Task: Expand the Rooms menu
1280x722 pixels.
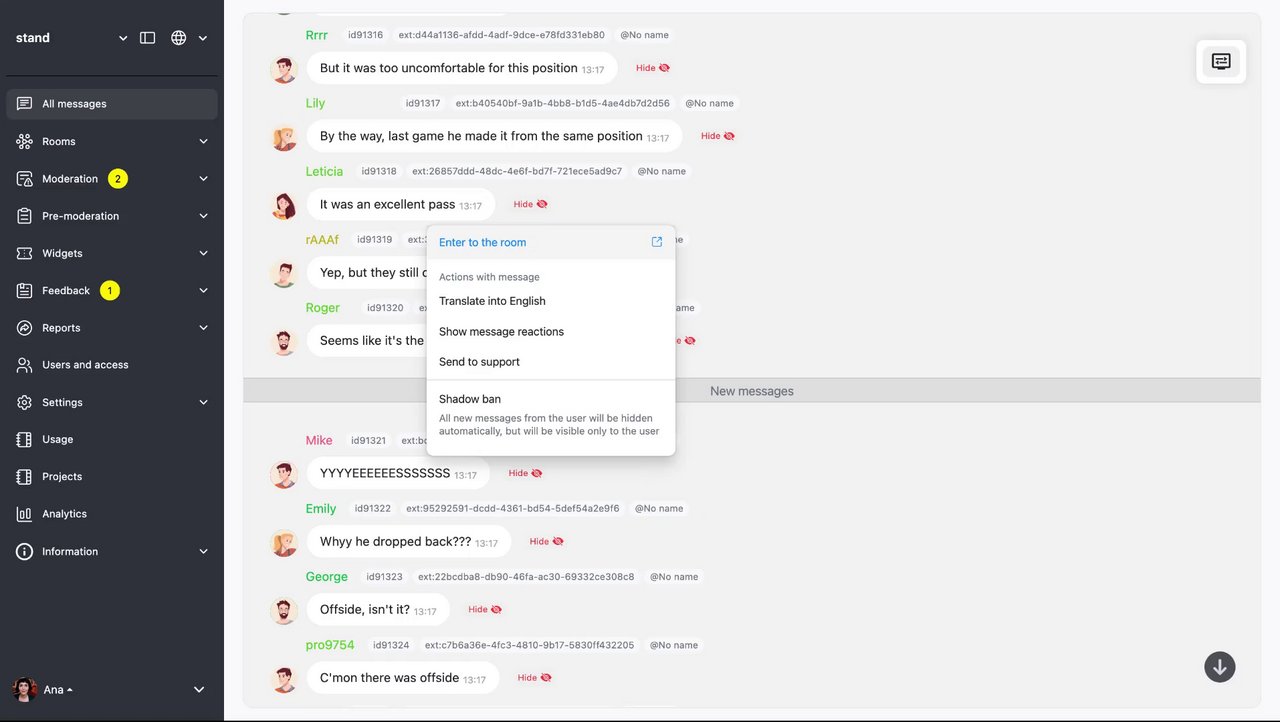Action: [112, 141]
